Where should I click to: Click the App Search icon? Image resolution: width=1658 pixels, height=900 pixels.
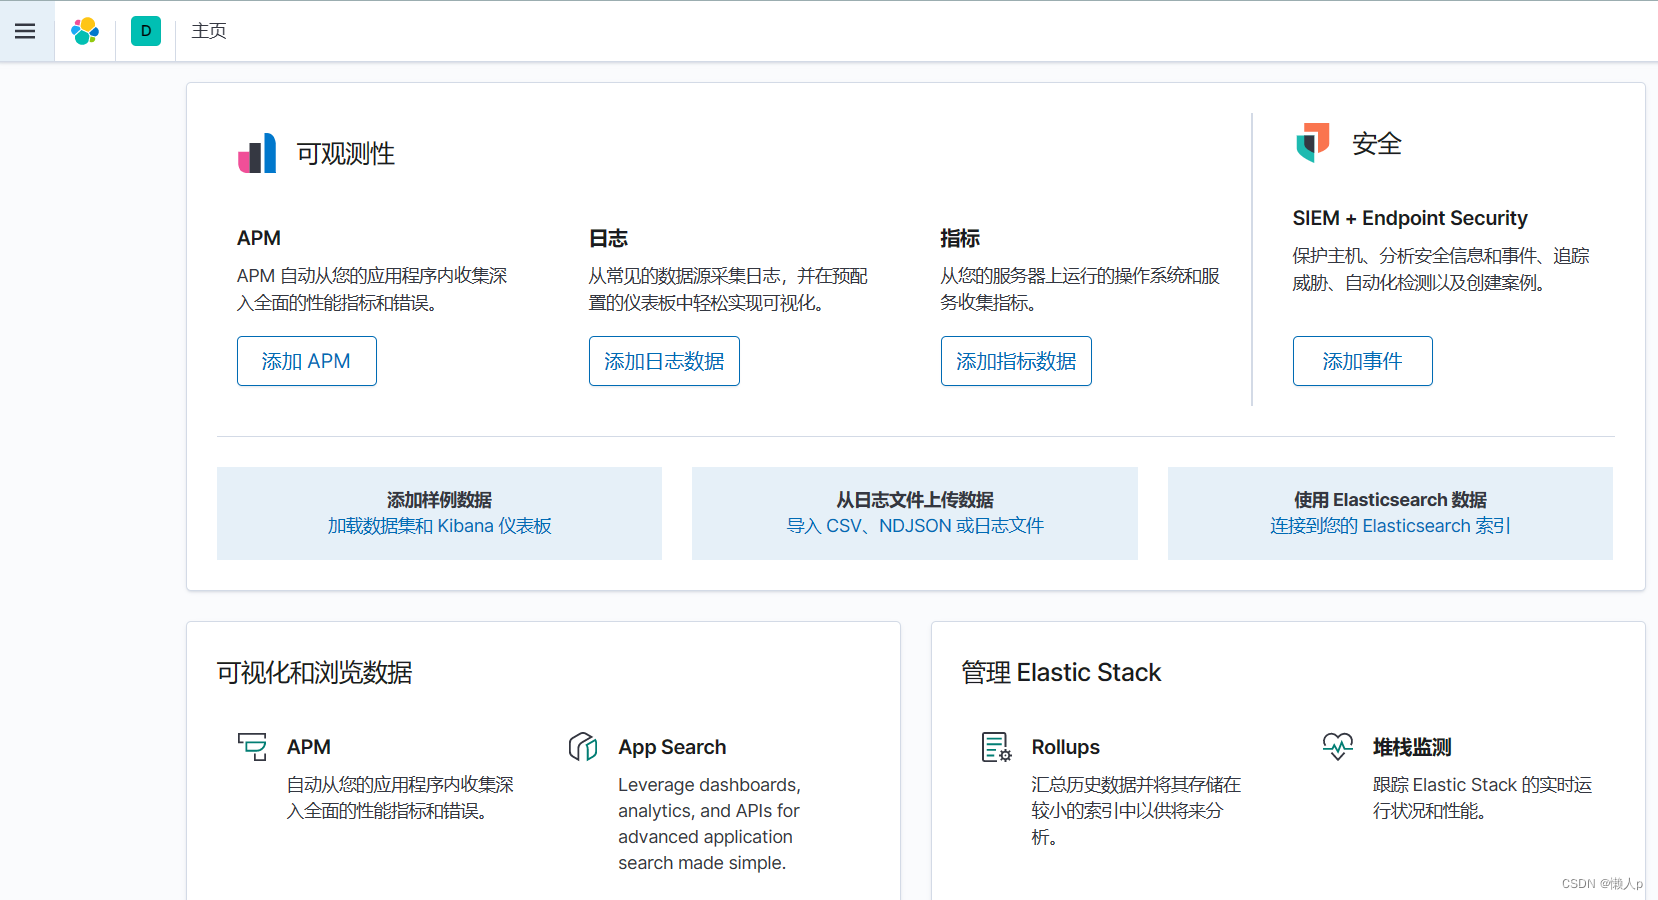(583, 747)
